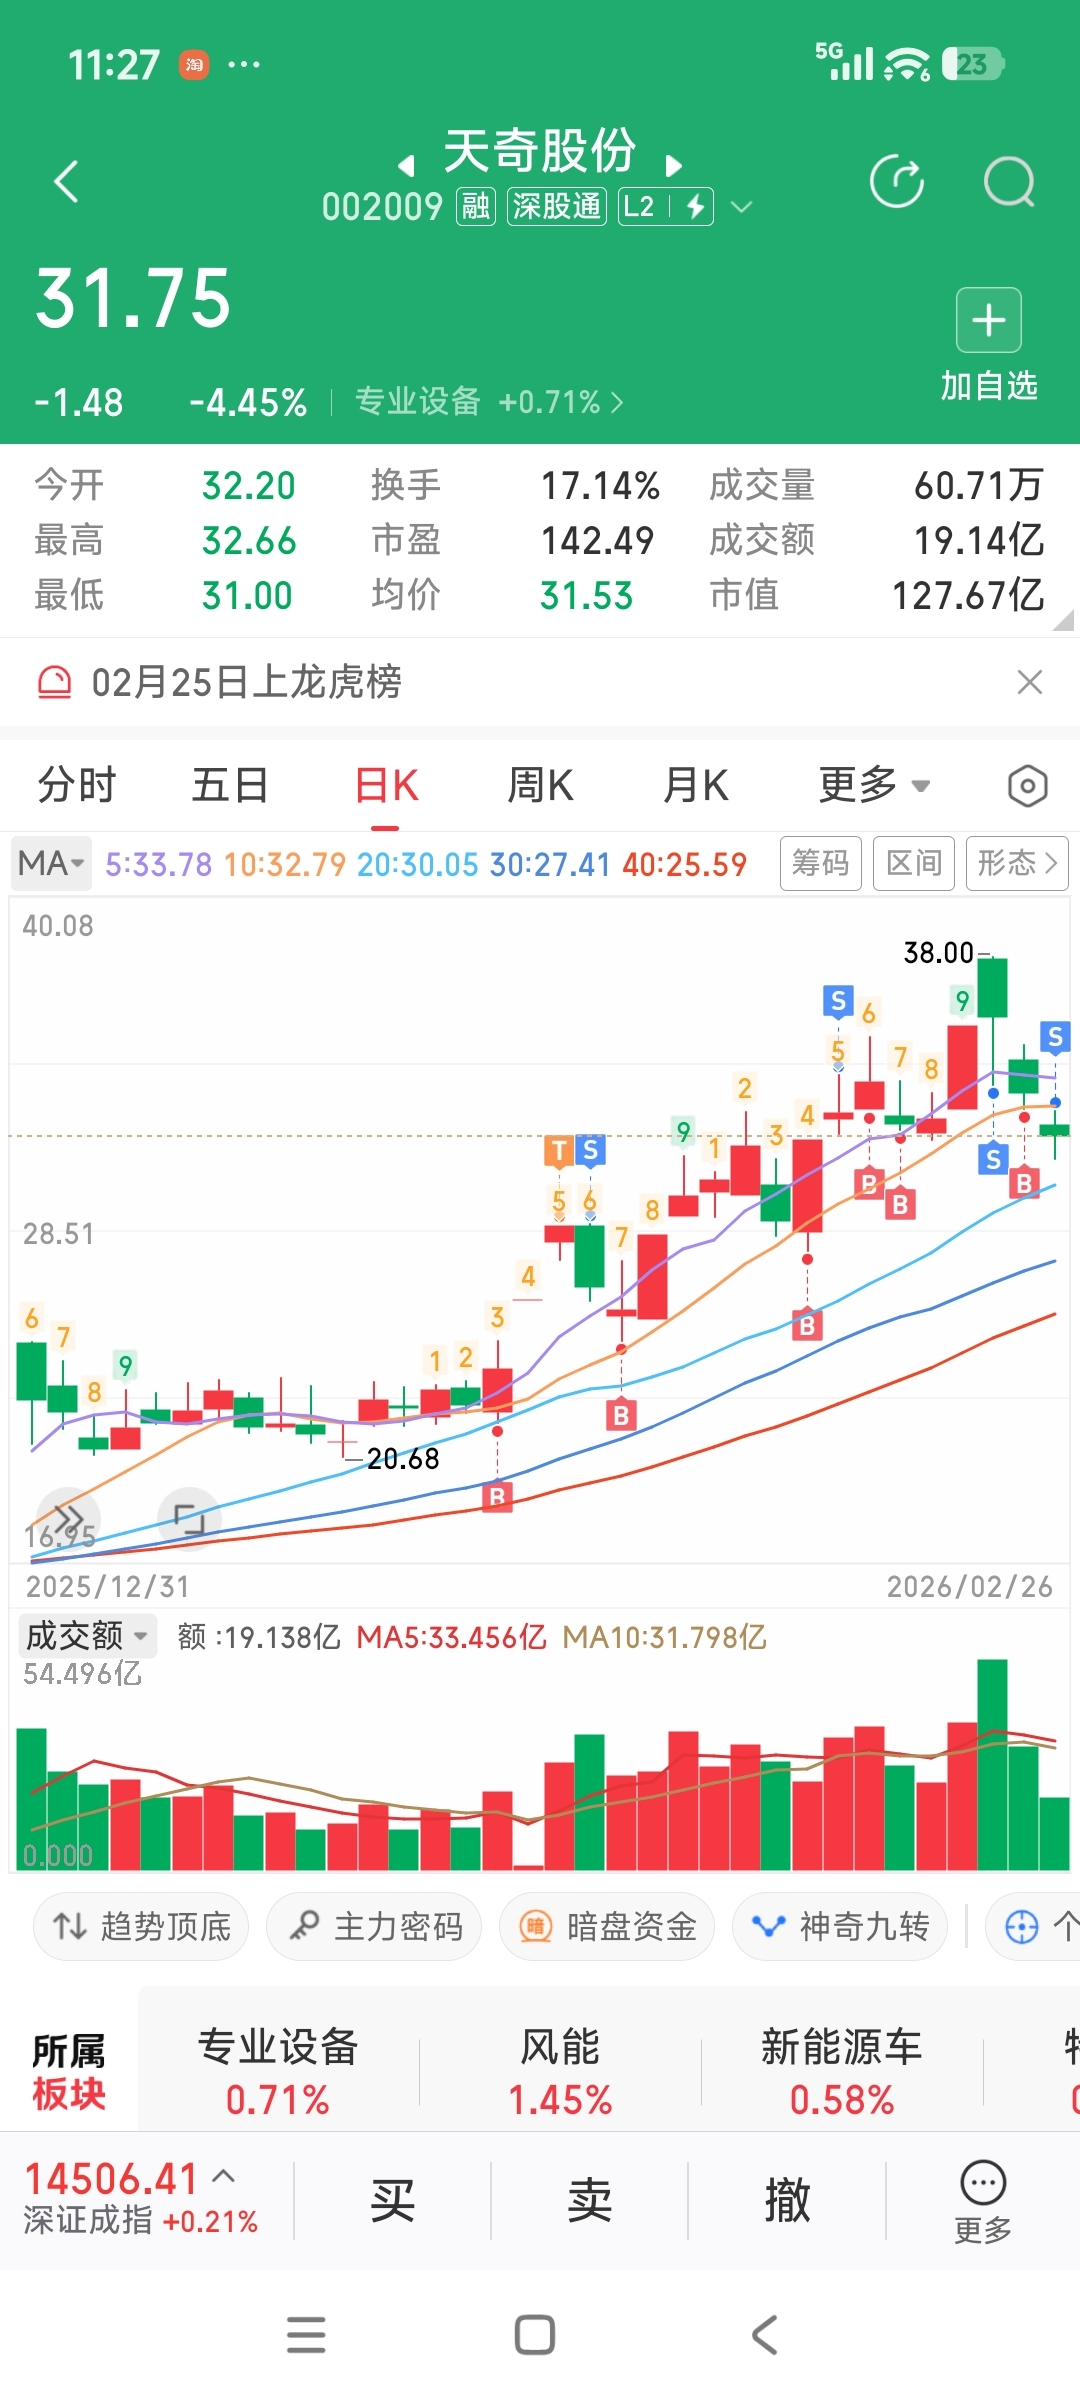Image resolution: width=1080 pixels, height=2400 pixels.
Task: Open the 专业设备 sector link
Action: (x=489, y=402)
